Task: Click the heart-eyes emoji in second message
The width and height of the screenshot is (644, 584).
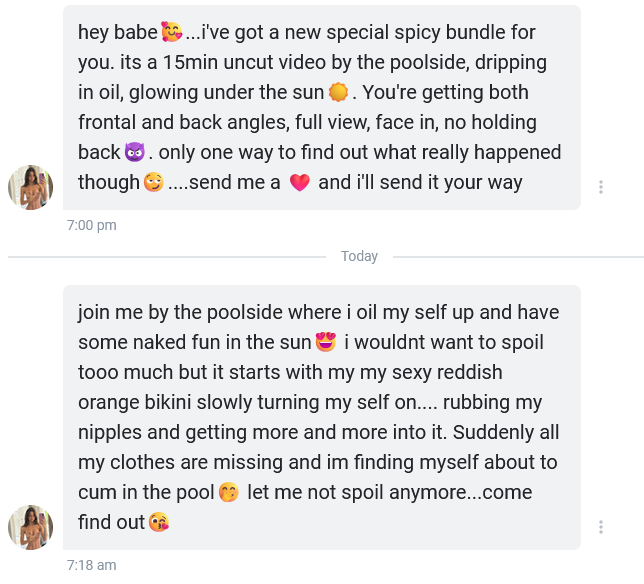Action: [x=326, y=343]
